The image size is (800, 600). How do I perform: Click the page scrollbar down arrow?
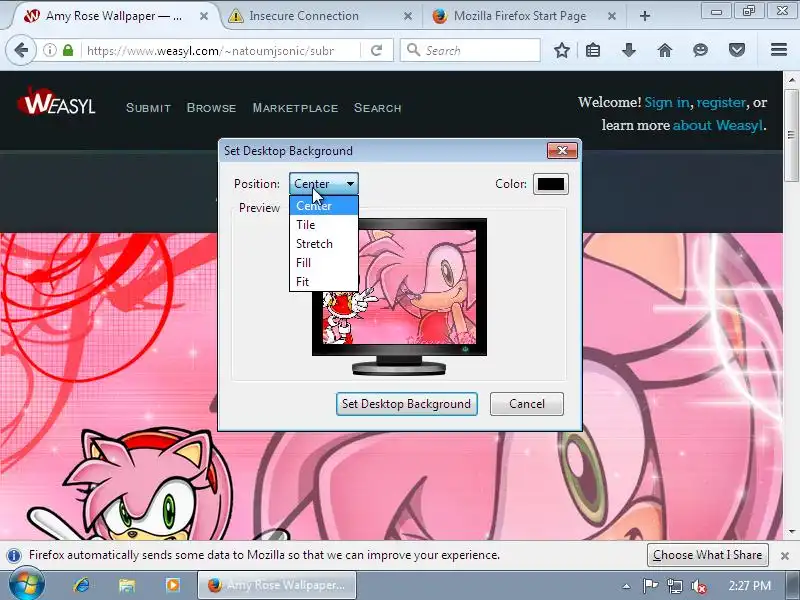(791, 531)
